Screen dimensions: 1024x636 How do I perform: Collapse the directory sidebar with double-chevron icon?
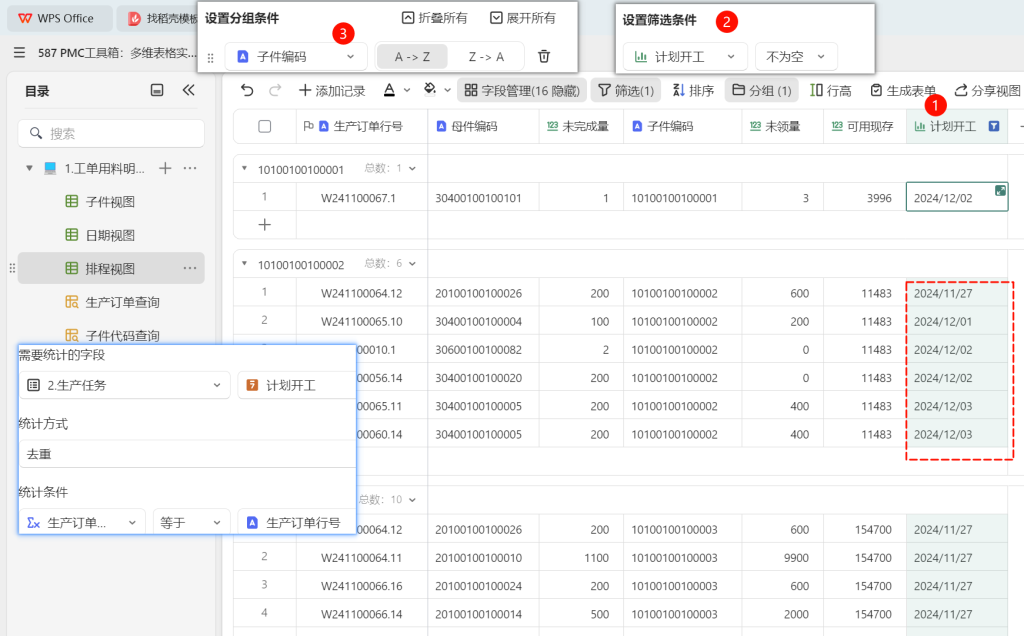click(189, 90)
